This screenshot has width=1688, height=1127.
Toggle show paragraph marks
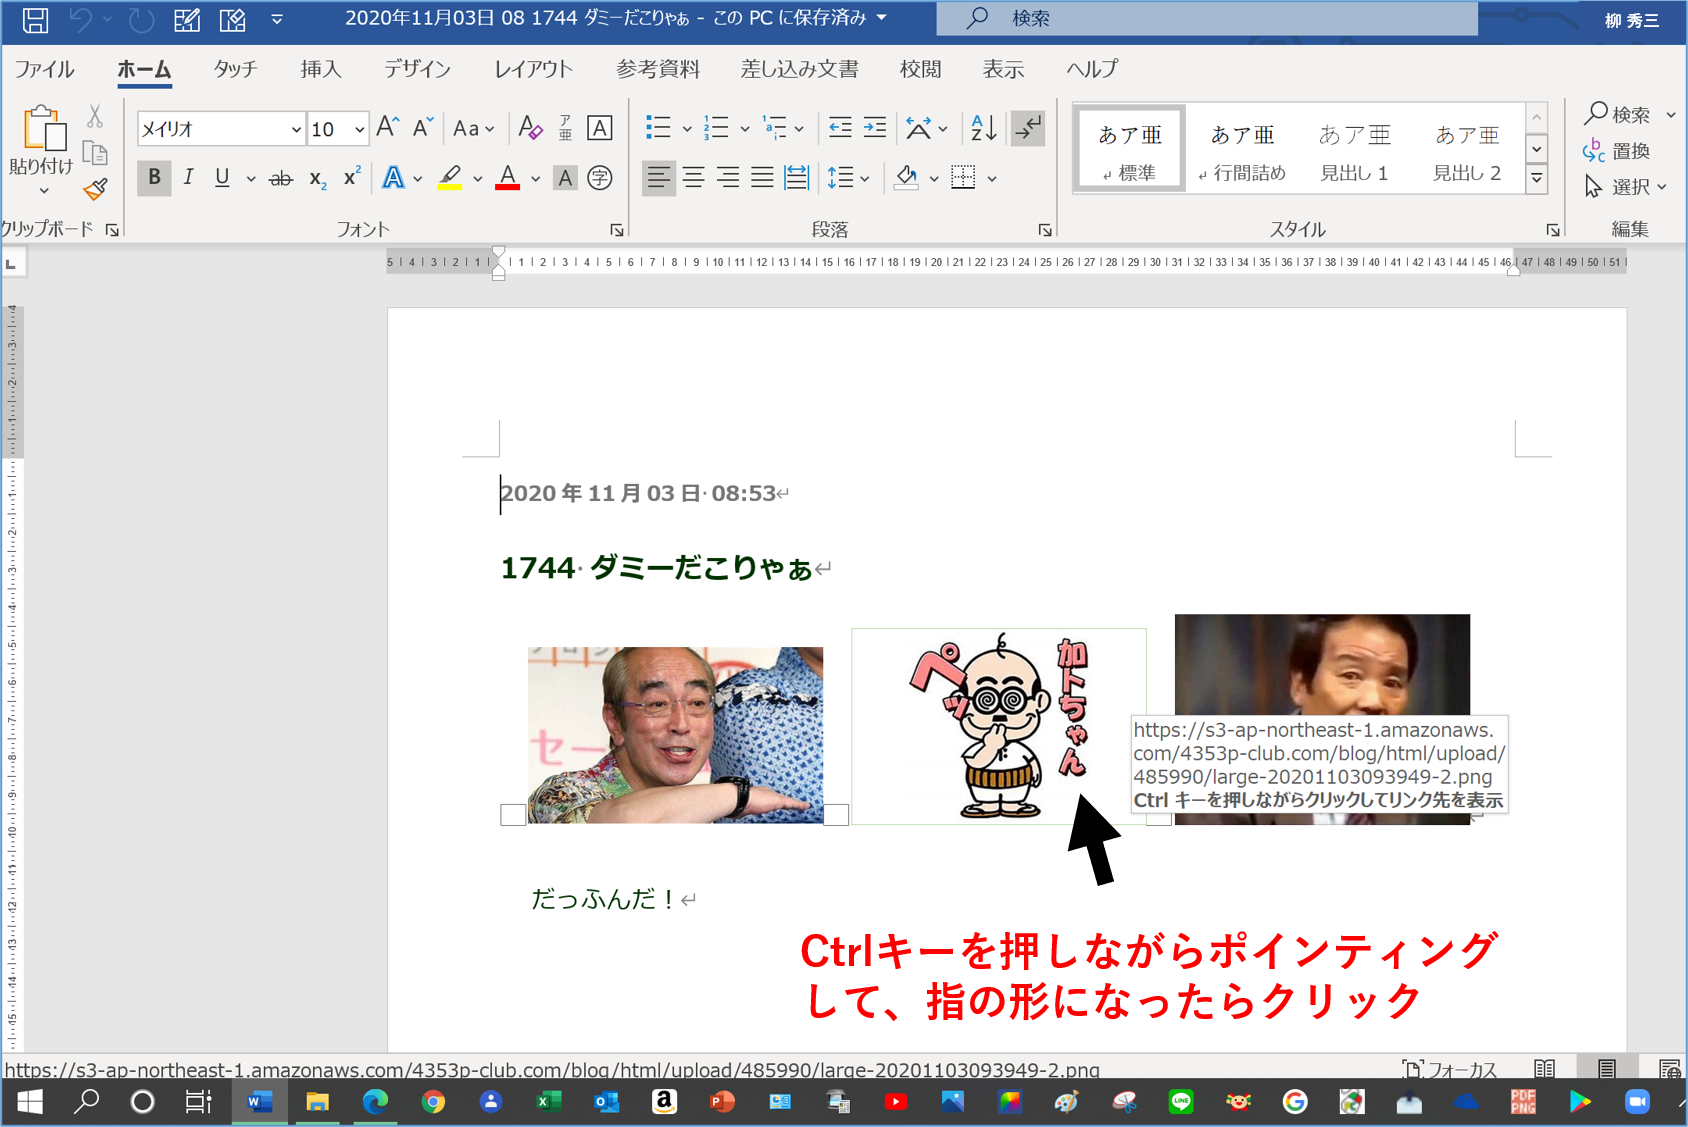1028,128
